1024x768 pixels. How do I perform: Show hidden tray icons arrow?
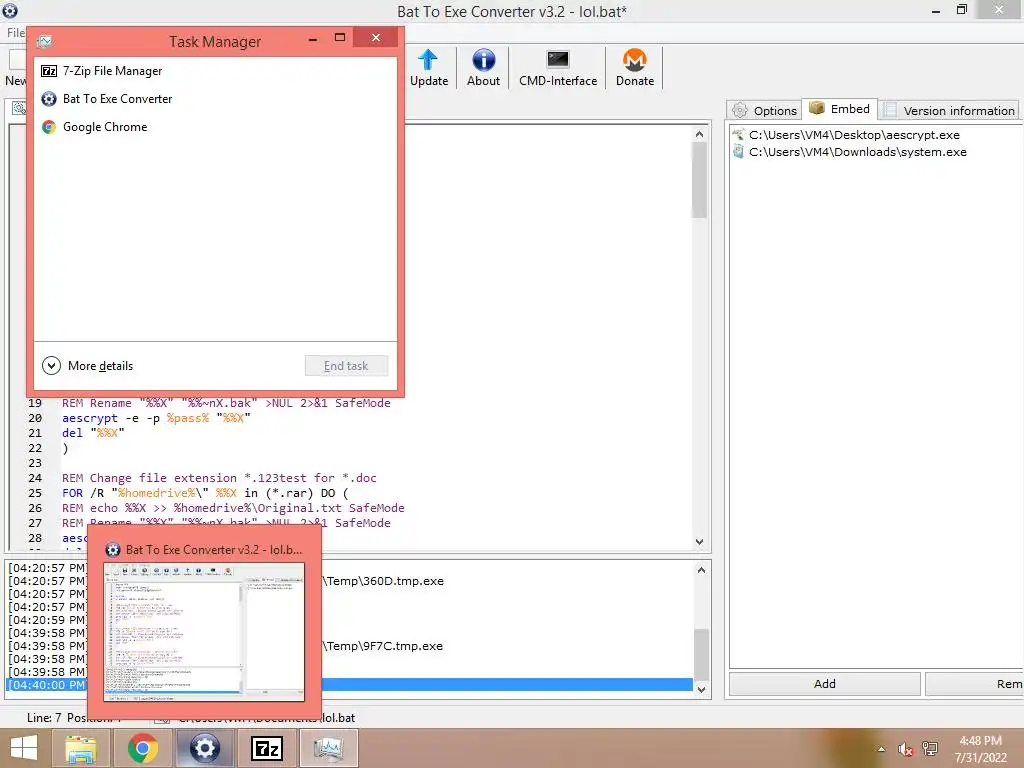pyautogui.click(x=882, y=749)
